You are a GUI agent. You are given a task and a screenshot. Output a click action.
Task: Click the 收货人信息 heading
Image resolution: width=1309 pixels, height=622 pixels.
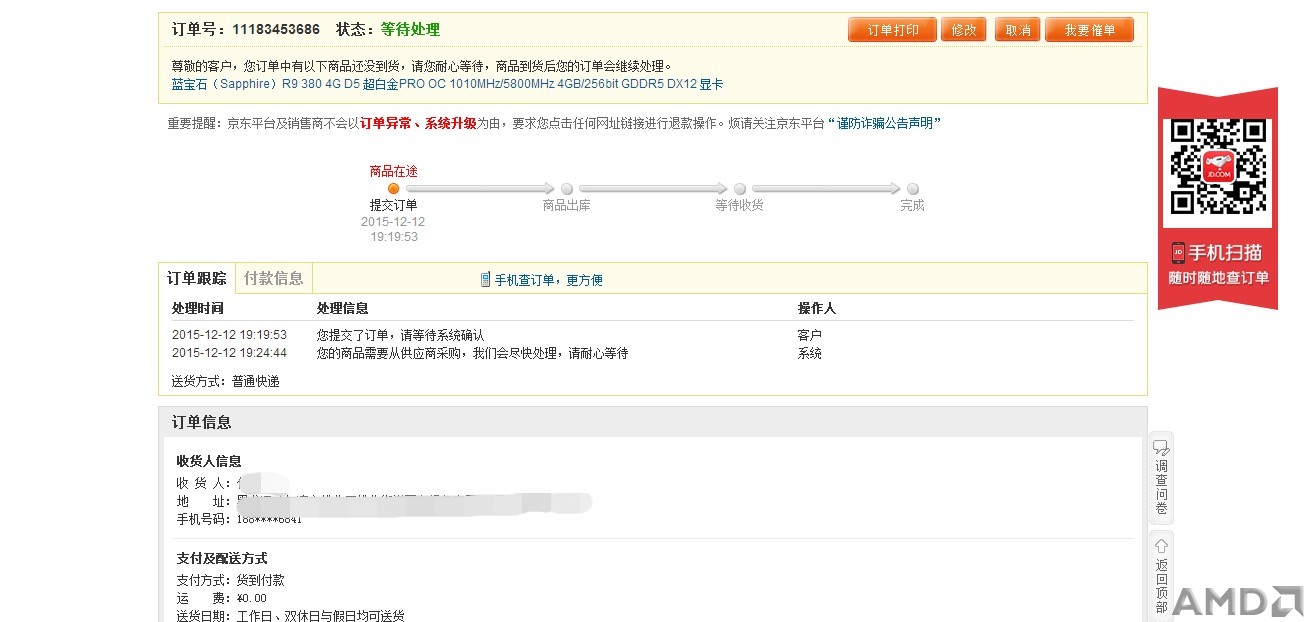coord(209,461)
